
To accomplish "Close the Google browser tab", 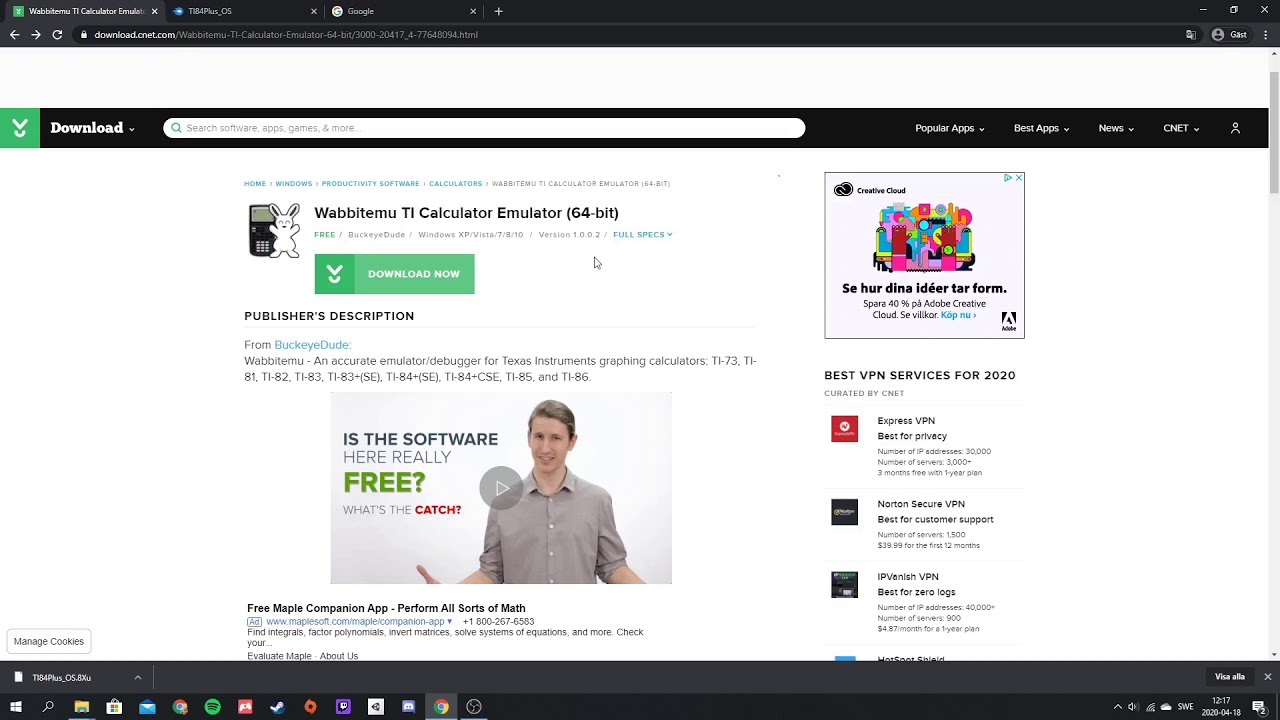I will (x=473, y=11).
